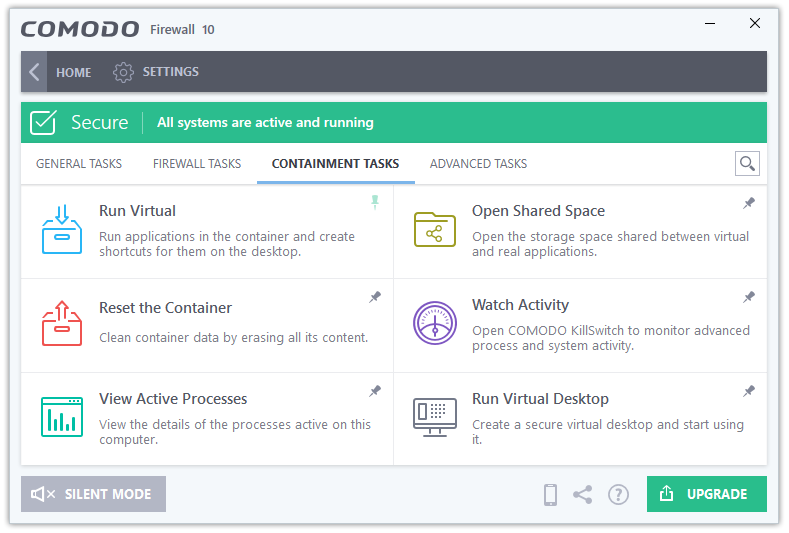Open the Advanced Tasks tab
This screenshot has width=789, height=533.
click(478, 164)
